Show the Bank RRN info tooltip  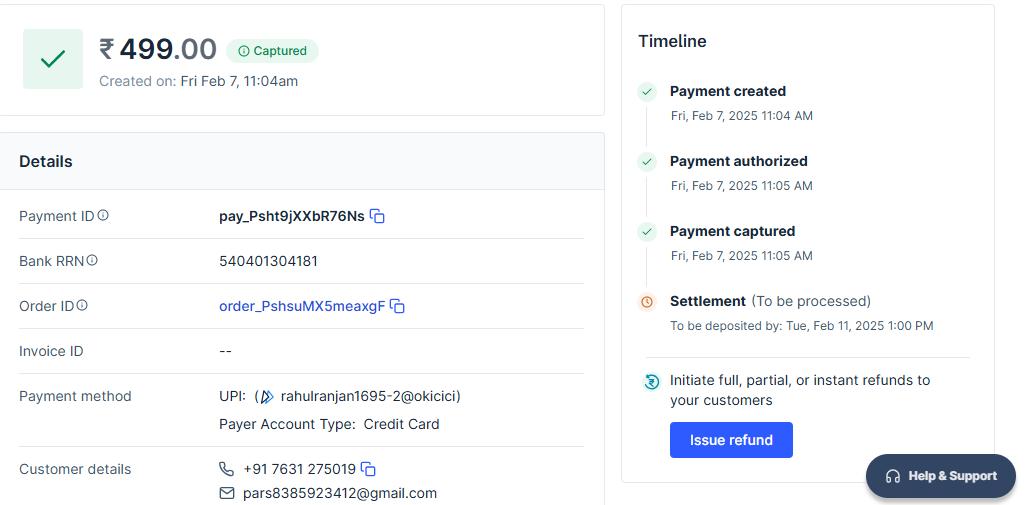[92, 260]
